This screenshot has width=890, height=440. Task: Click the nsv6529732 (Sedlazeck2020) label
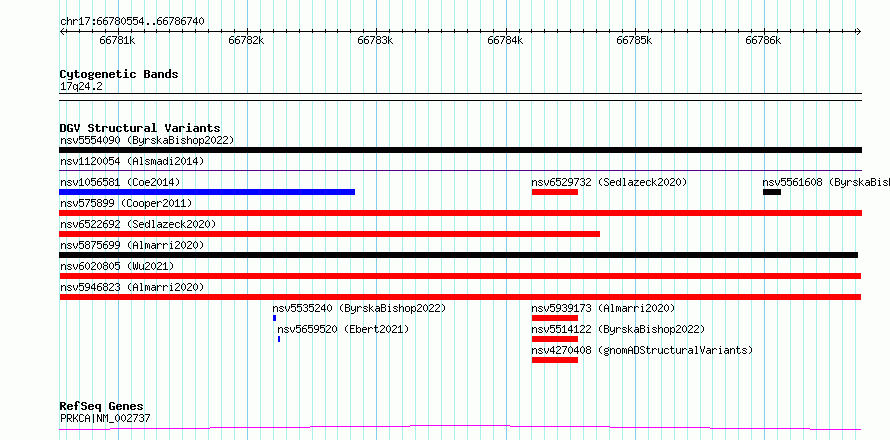tap(609, 182)
